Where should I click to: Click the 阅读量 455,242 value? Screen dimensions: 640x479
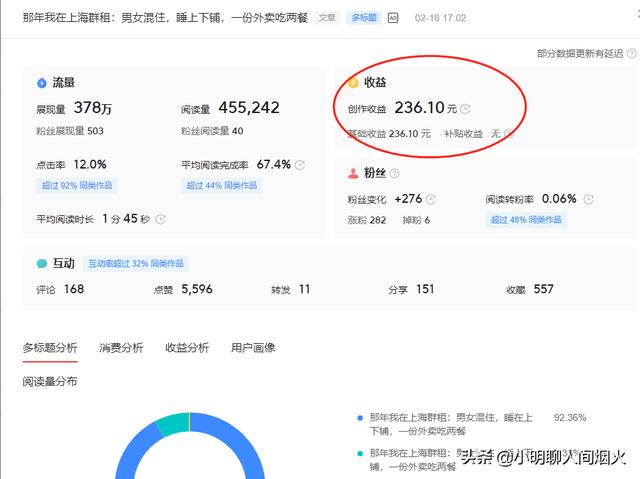pos(249,108)
